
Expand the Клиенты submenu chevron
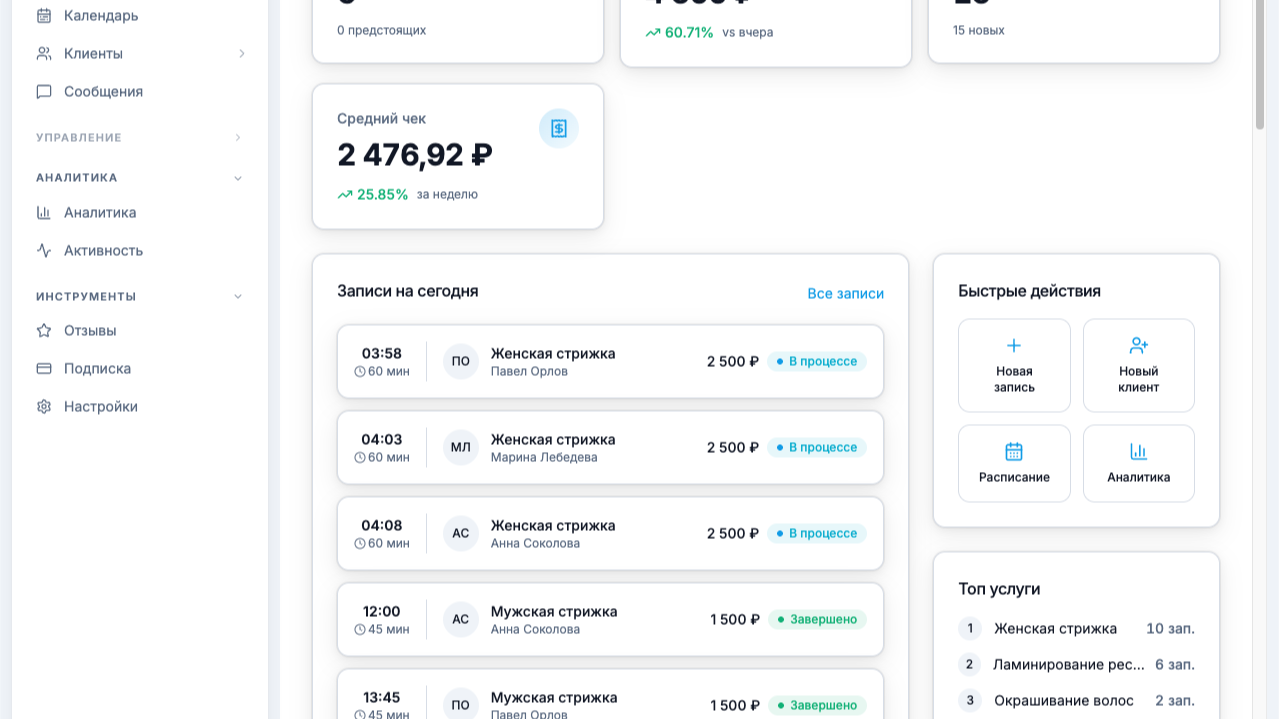pos(241,53)
